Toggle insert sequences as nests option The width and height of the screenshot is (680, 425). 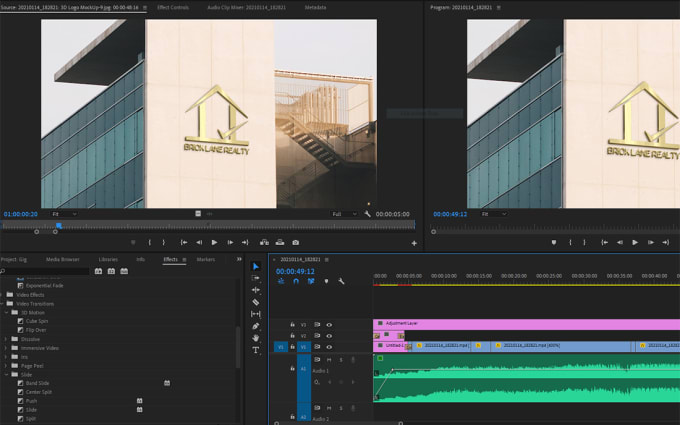281,281
